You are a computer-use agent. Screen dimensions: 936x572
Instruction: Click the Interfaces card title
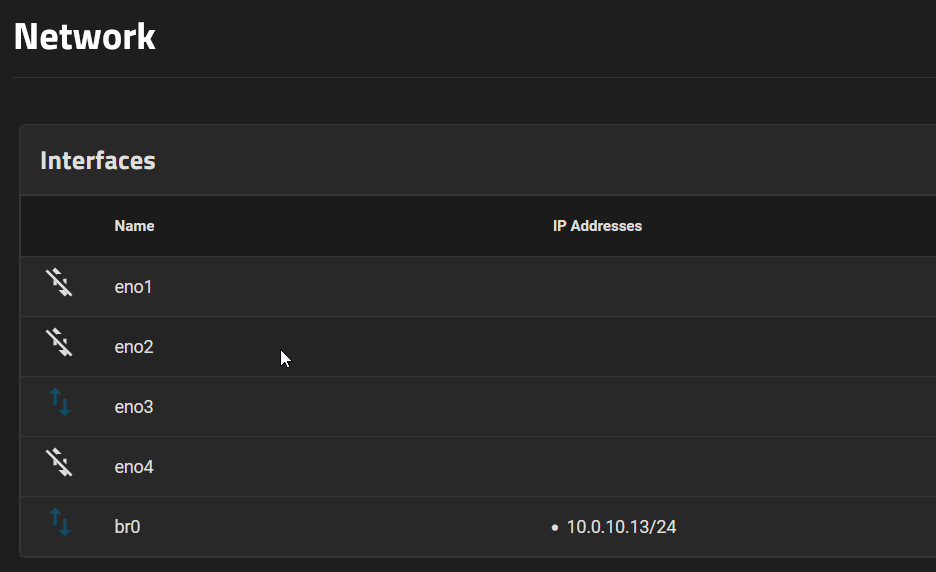point(98,160)
